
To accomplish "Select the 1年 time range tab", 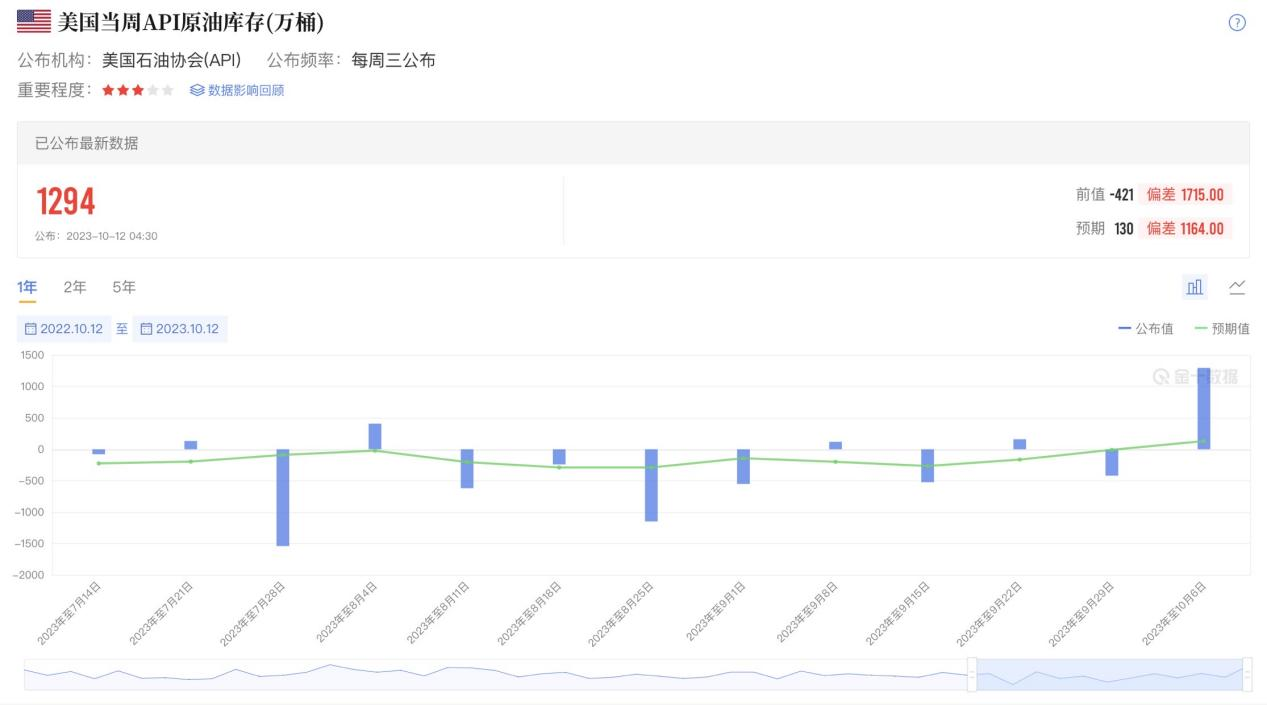I will coord(27,288).
